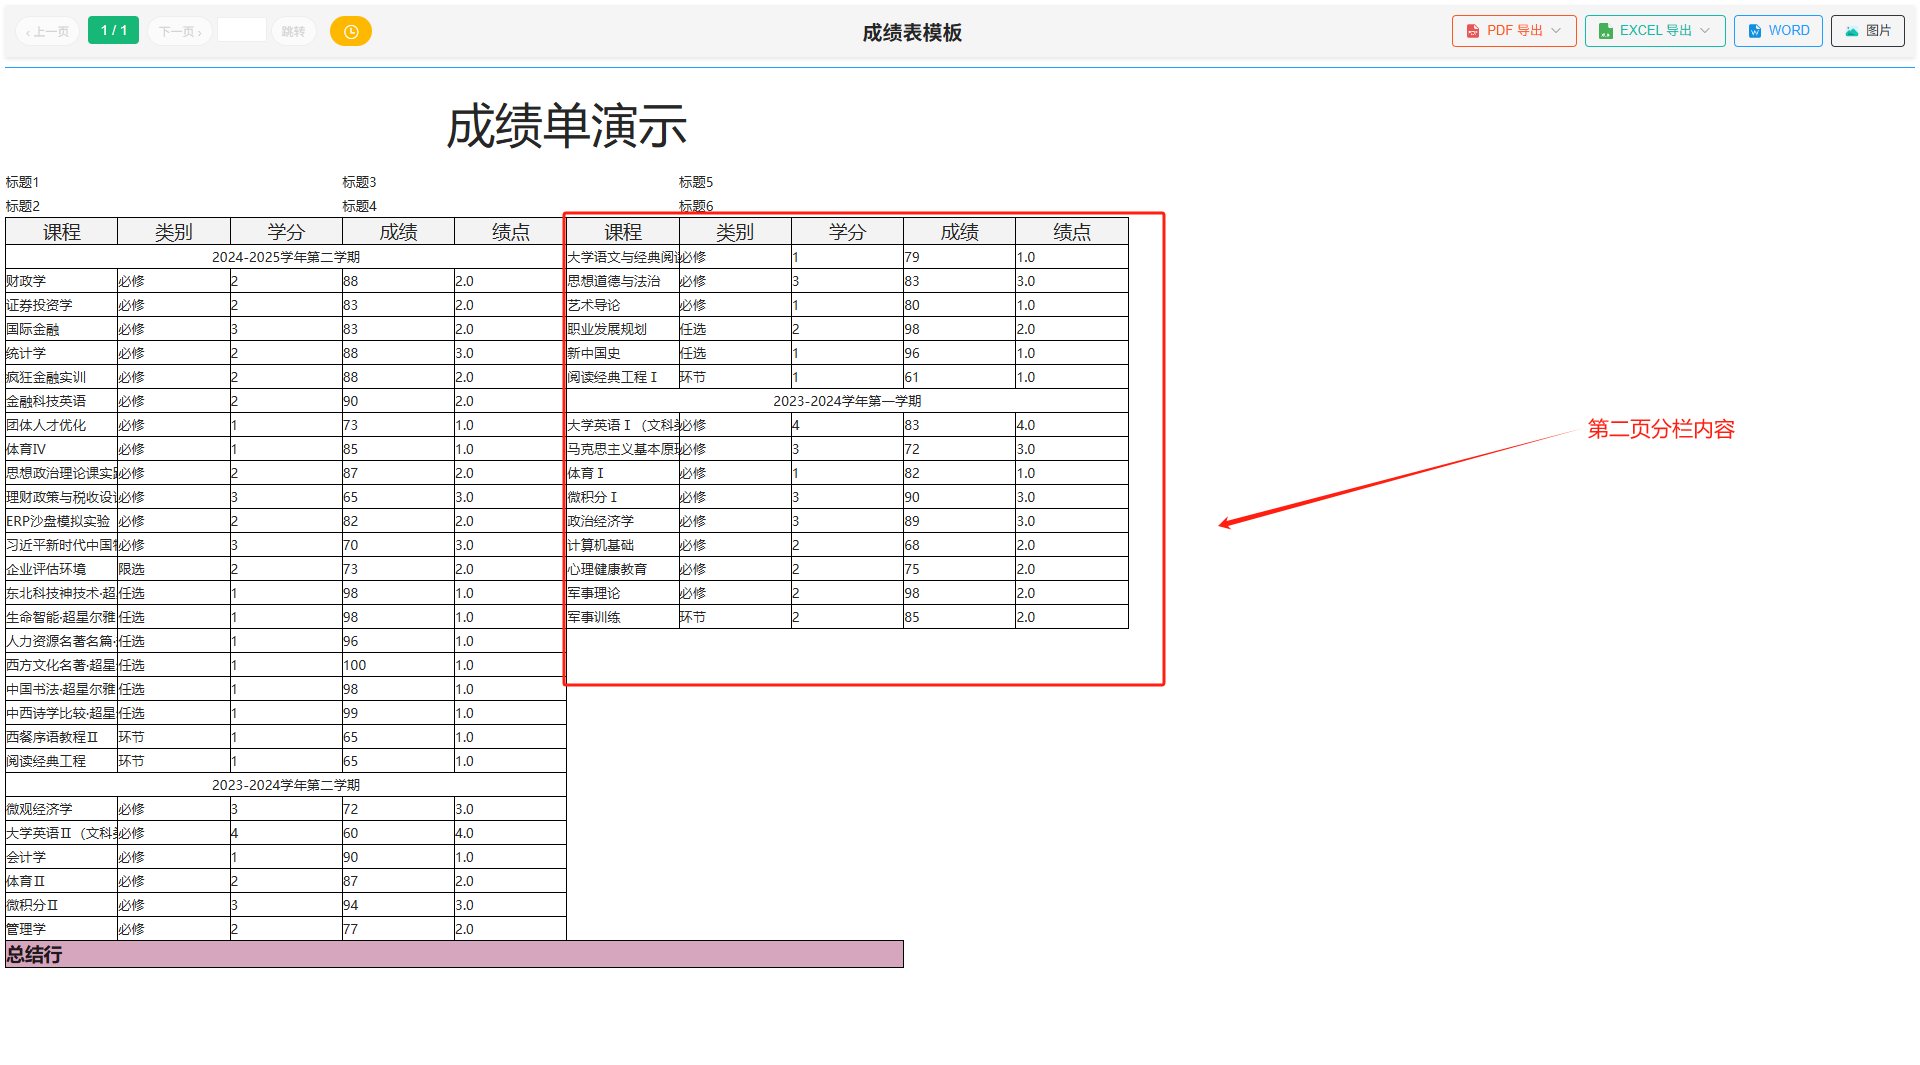
Task: Click the 成绩单演示 report title
Action: (566, 127)
